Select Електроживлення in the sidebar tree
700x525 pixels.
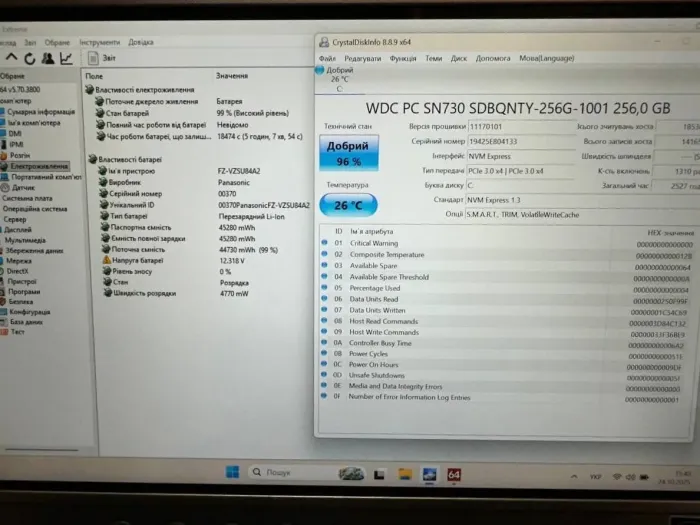40,166
